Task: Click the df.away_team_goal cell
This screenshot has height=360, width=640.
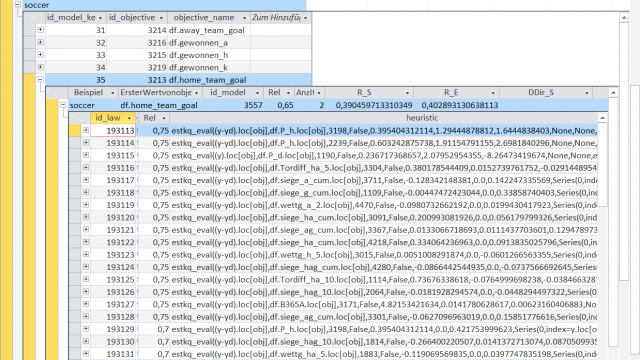Action: pyautogui.click(x=209, y=30)
